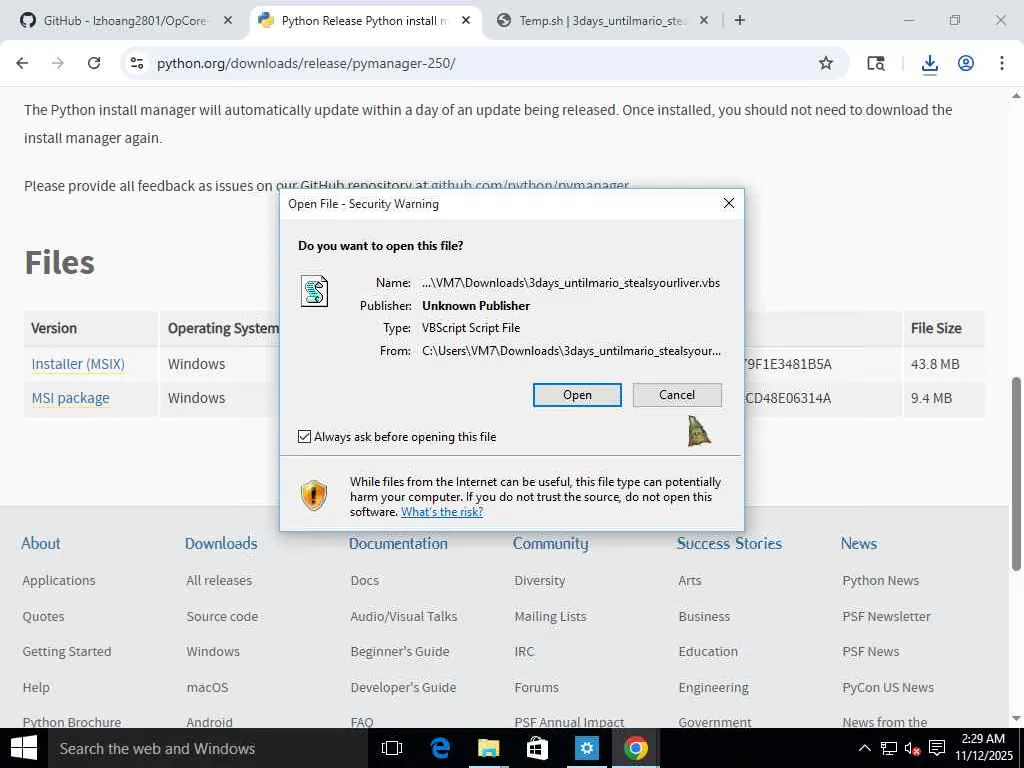Click the Chrome icon in the taskbar
Screen dimensions: 1024x768
tap(635, 748)
